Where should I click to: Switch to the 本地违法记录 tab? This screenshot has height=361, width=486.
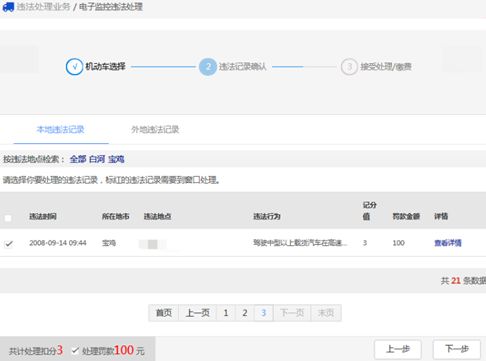pos(61,129)
